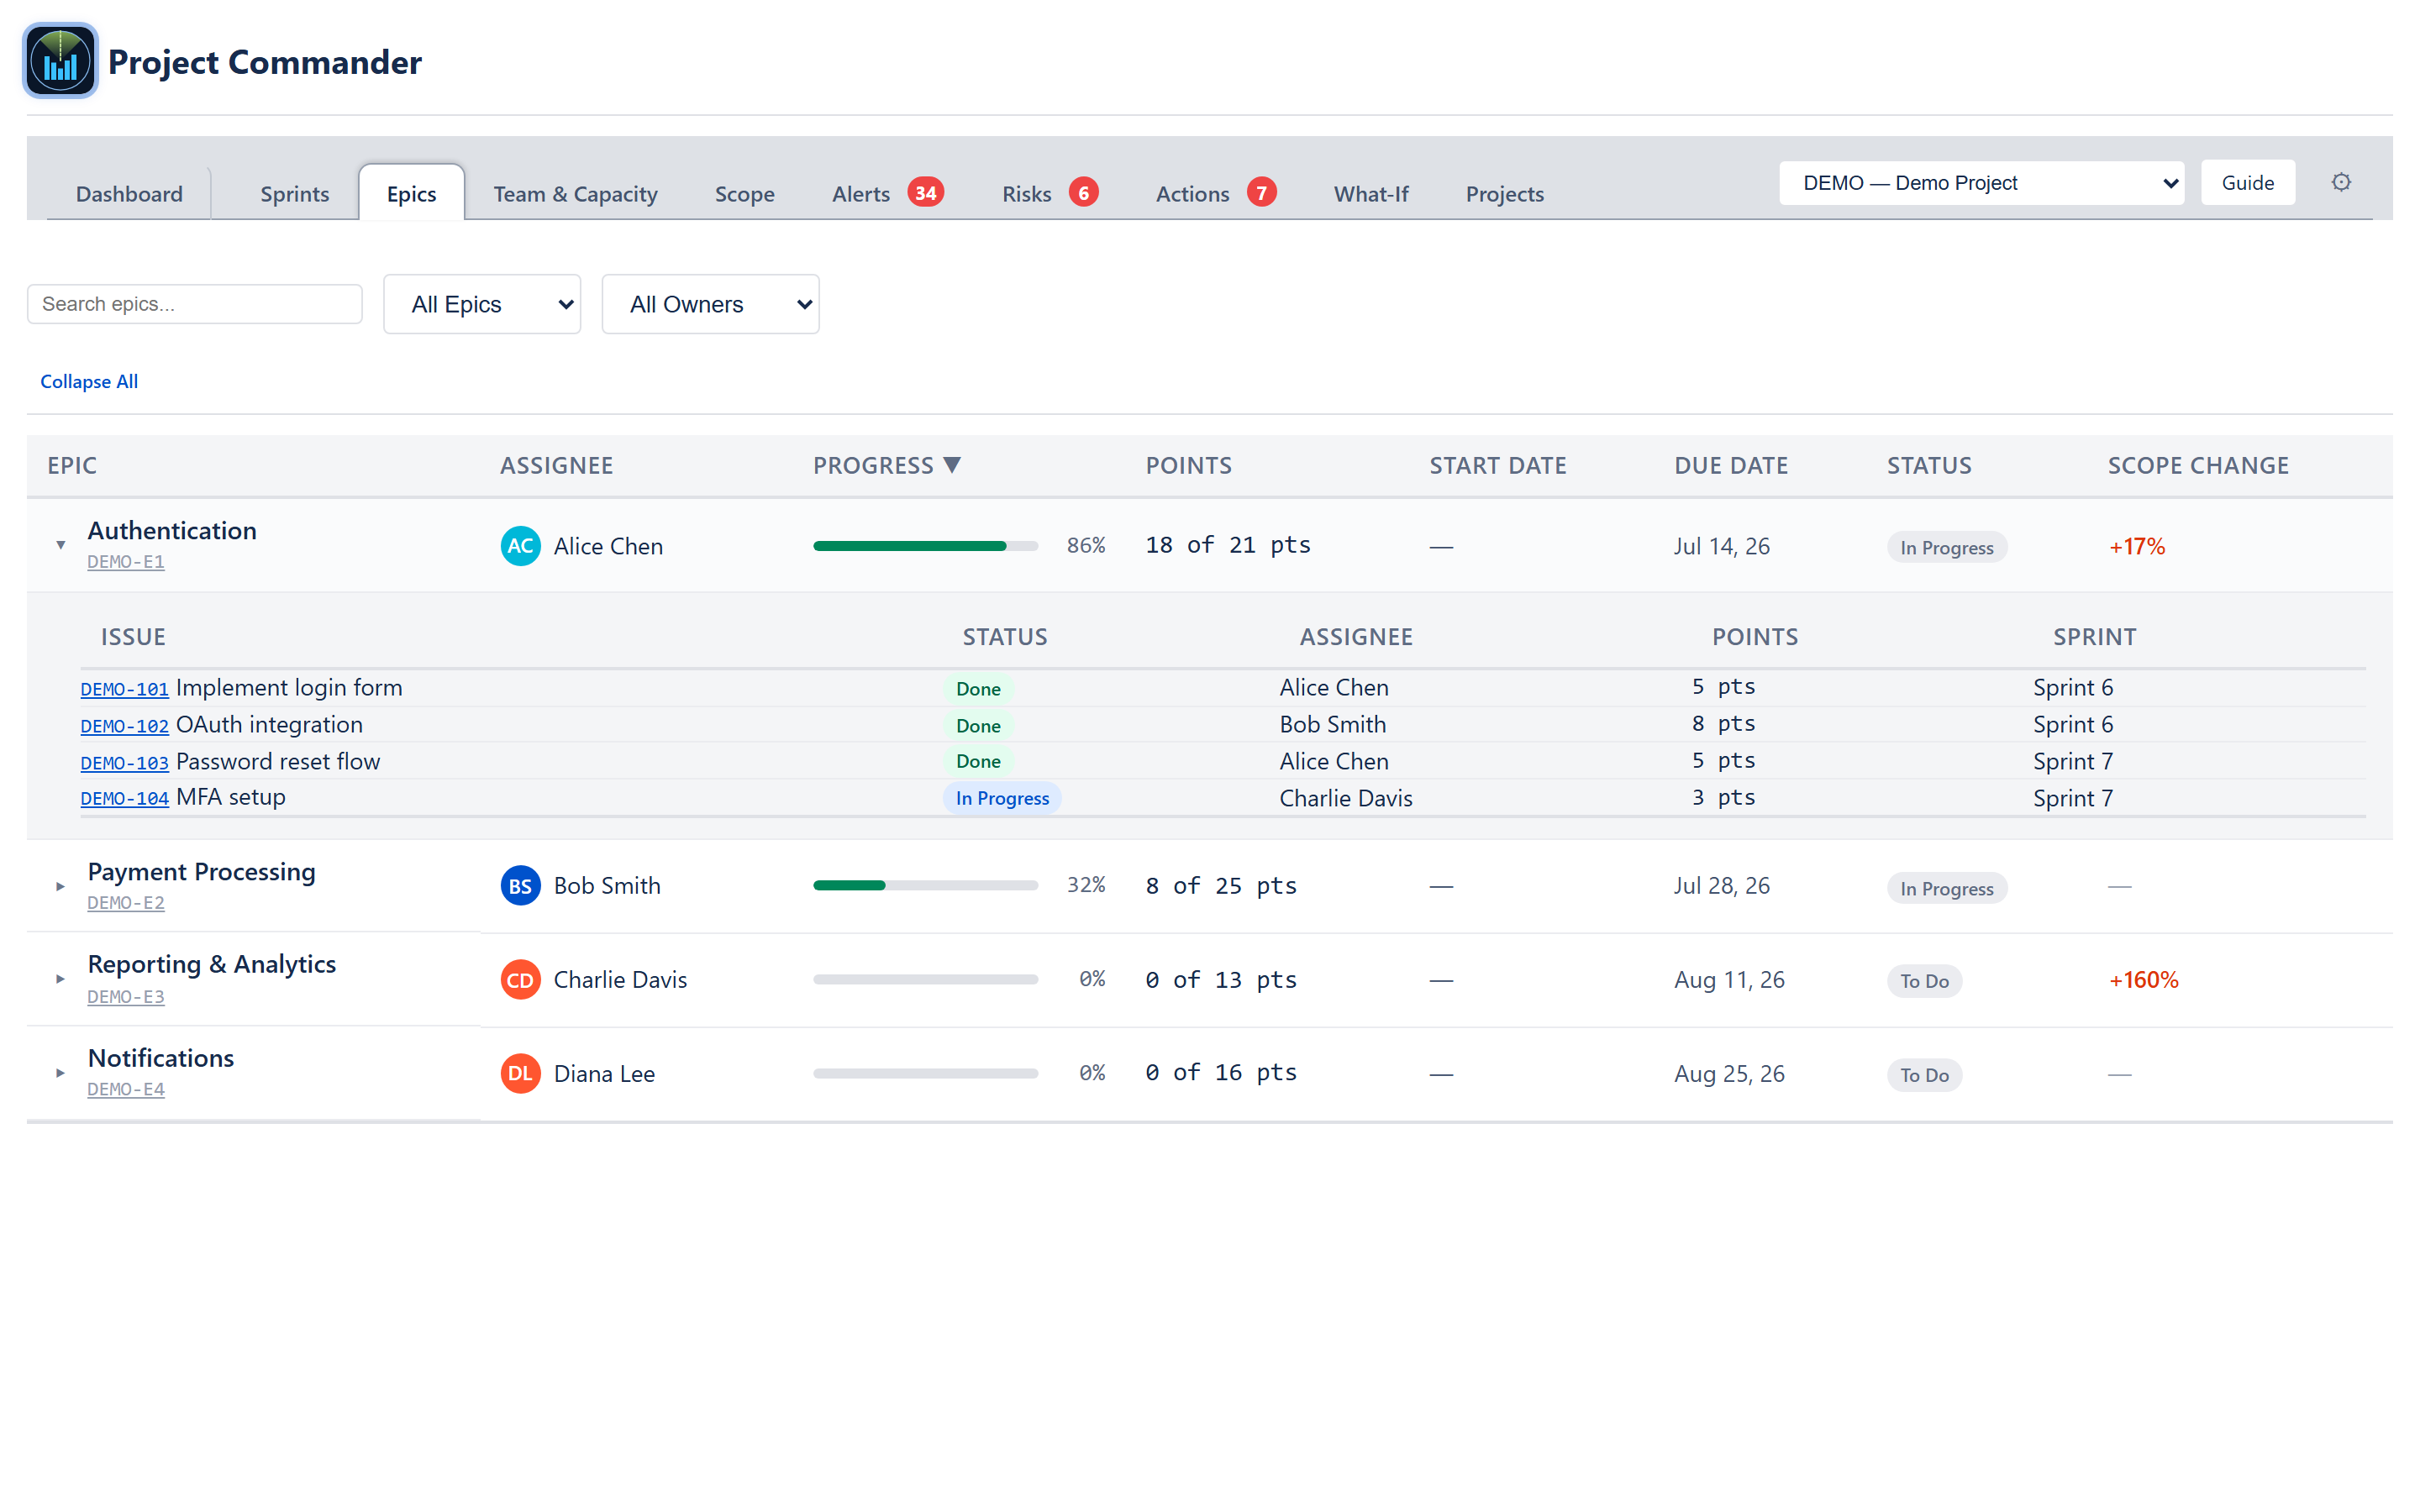Go to the Scope tab
The height and width of the screenshot is (1512, 2420).
click(744, 194)
